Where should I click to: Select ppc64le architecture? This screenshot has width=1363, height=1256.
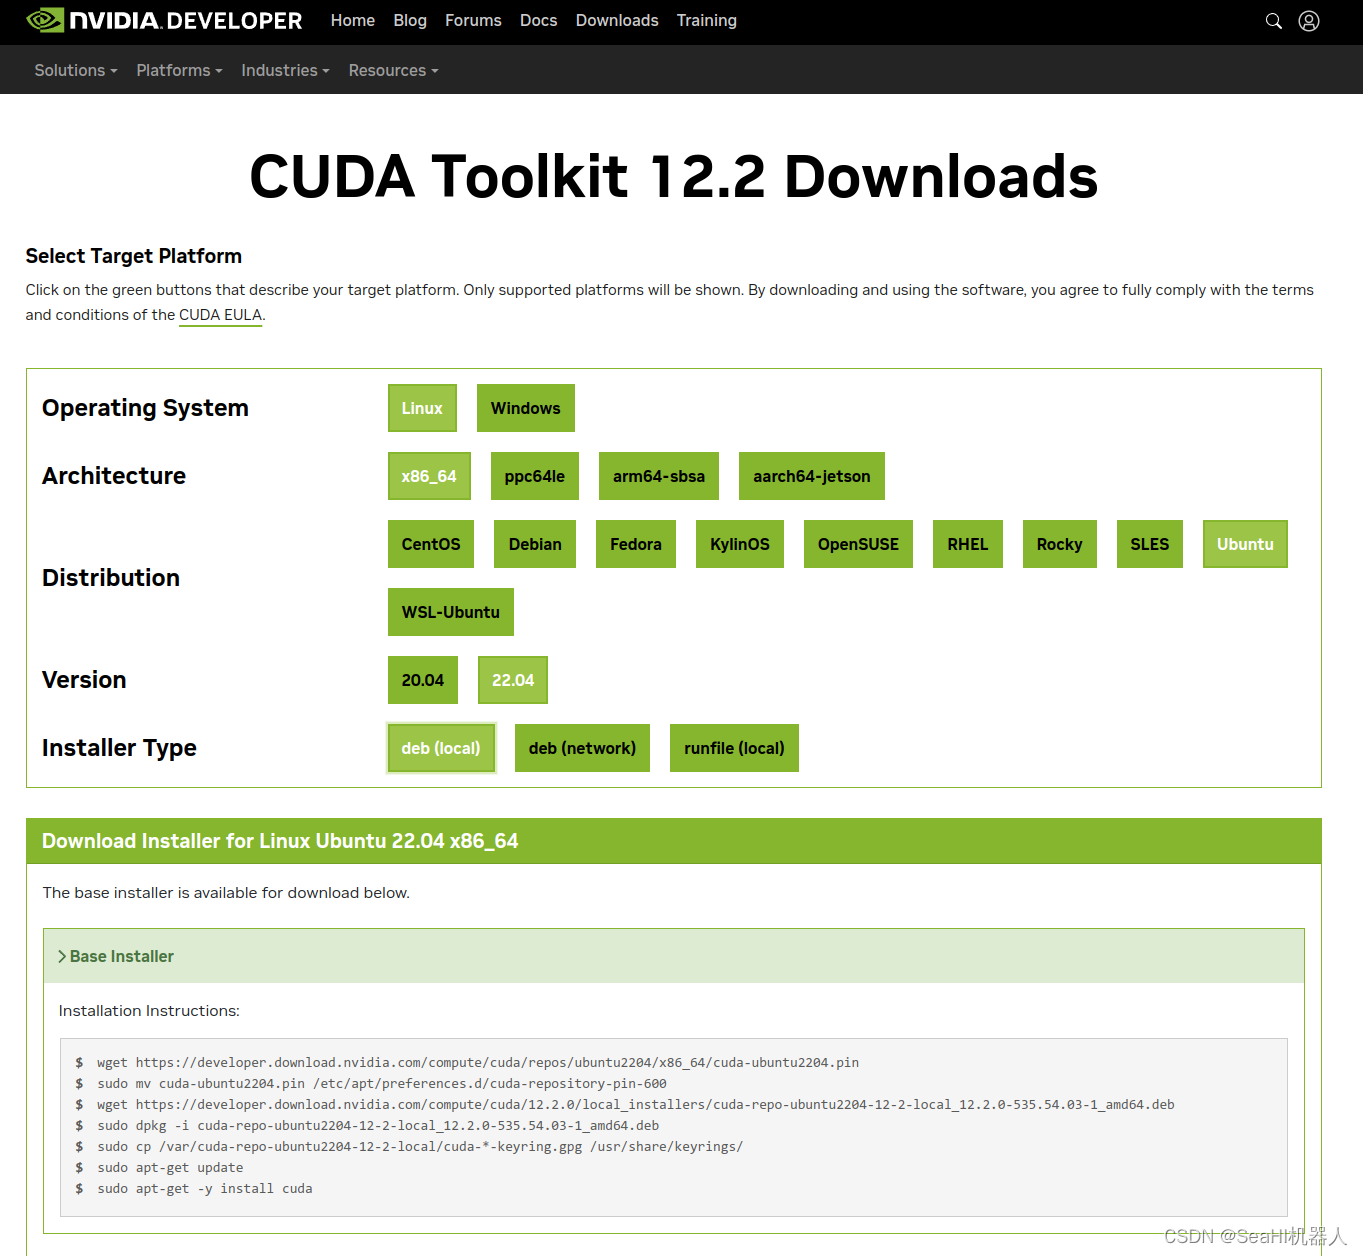(535, 476)
